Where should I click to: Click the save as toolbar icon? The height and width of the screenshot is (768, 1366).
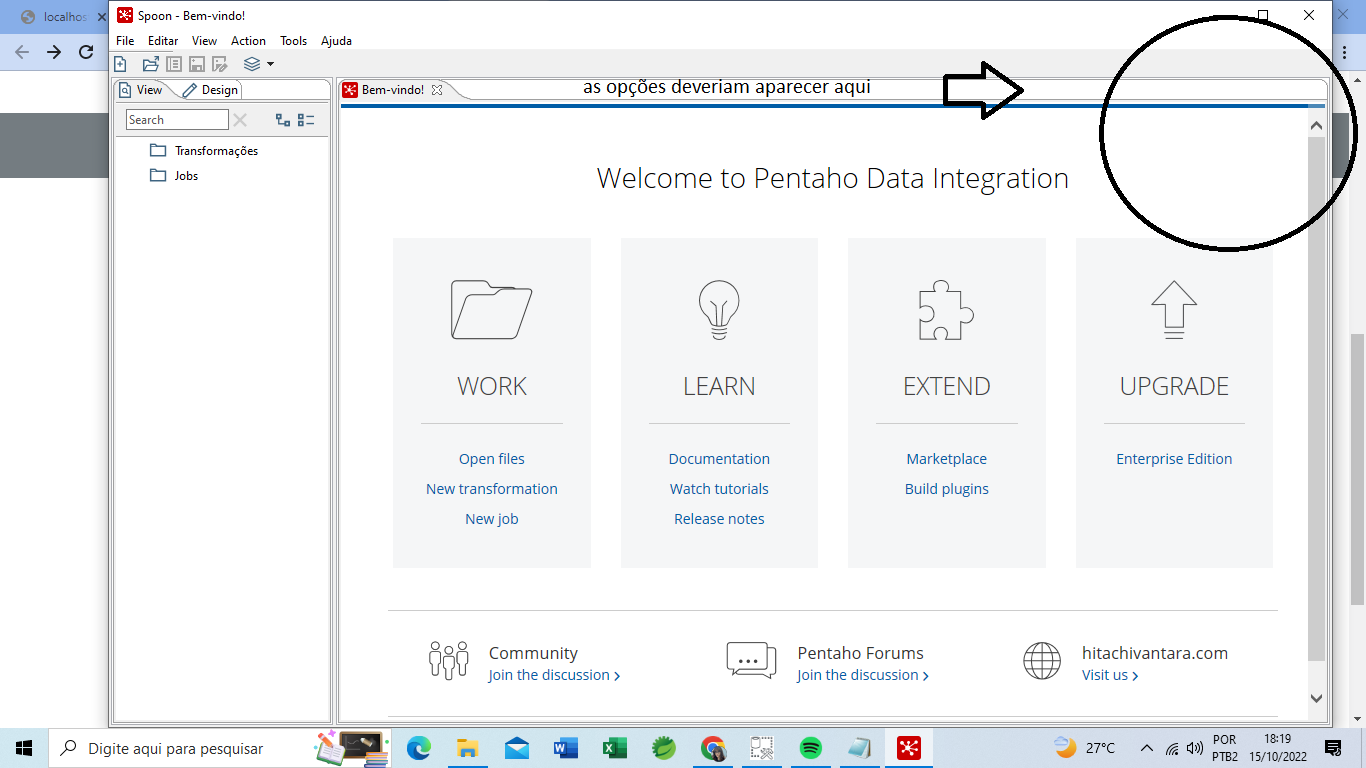[220, 64]
